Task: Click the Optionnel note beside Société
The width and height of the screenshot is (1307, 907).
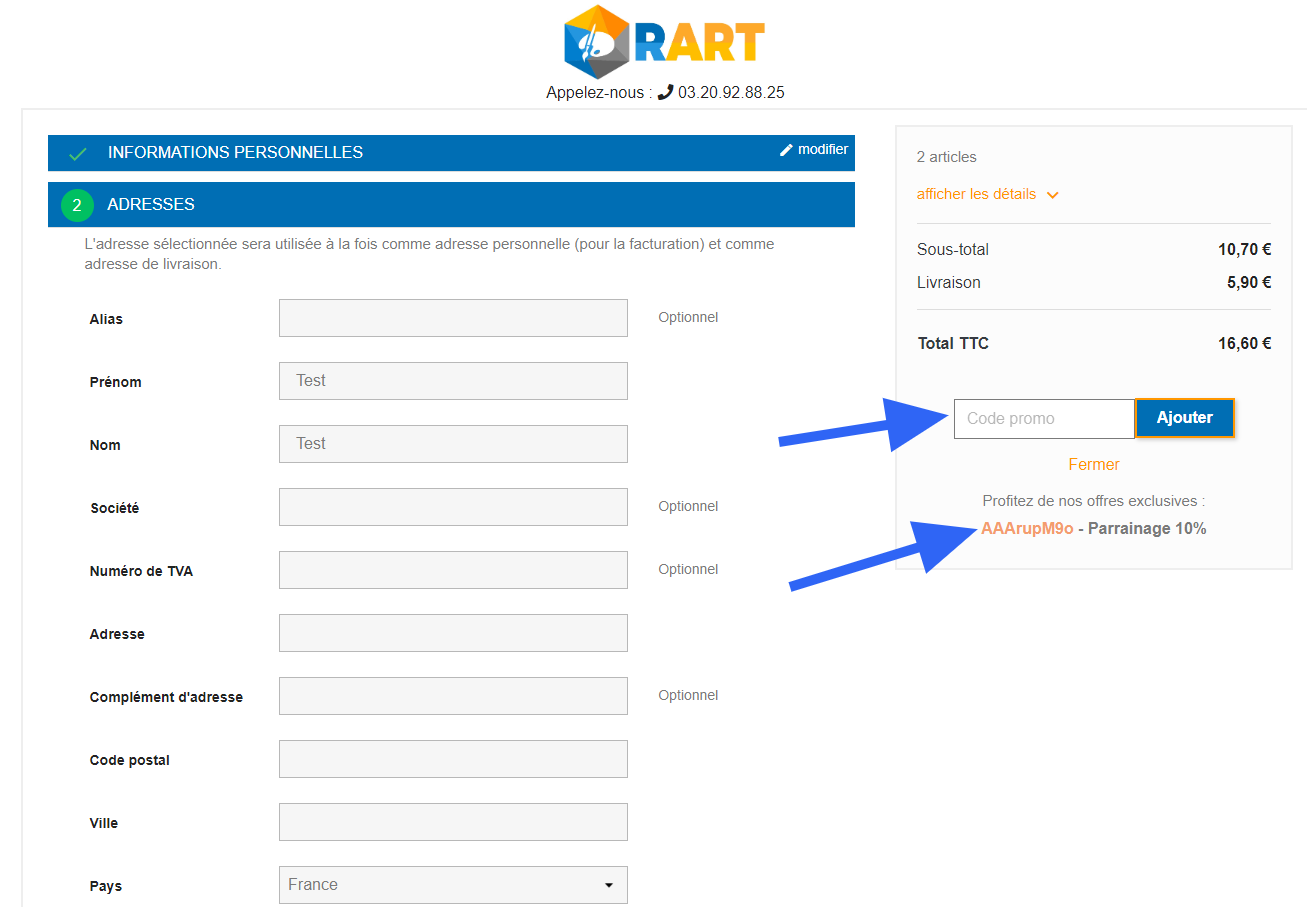Action: click(688, 506)
